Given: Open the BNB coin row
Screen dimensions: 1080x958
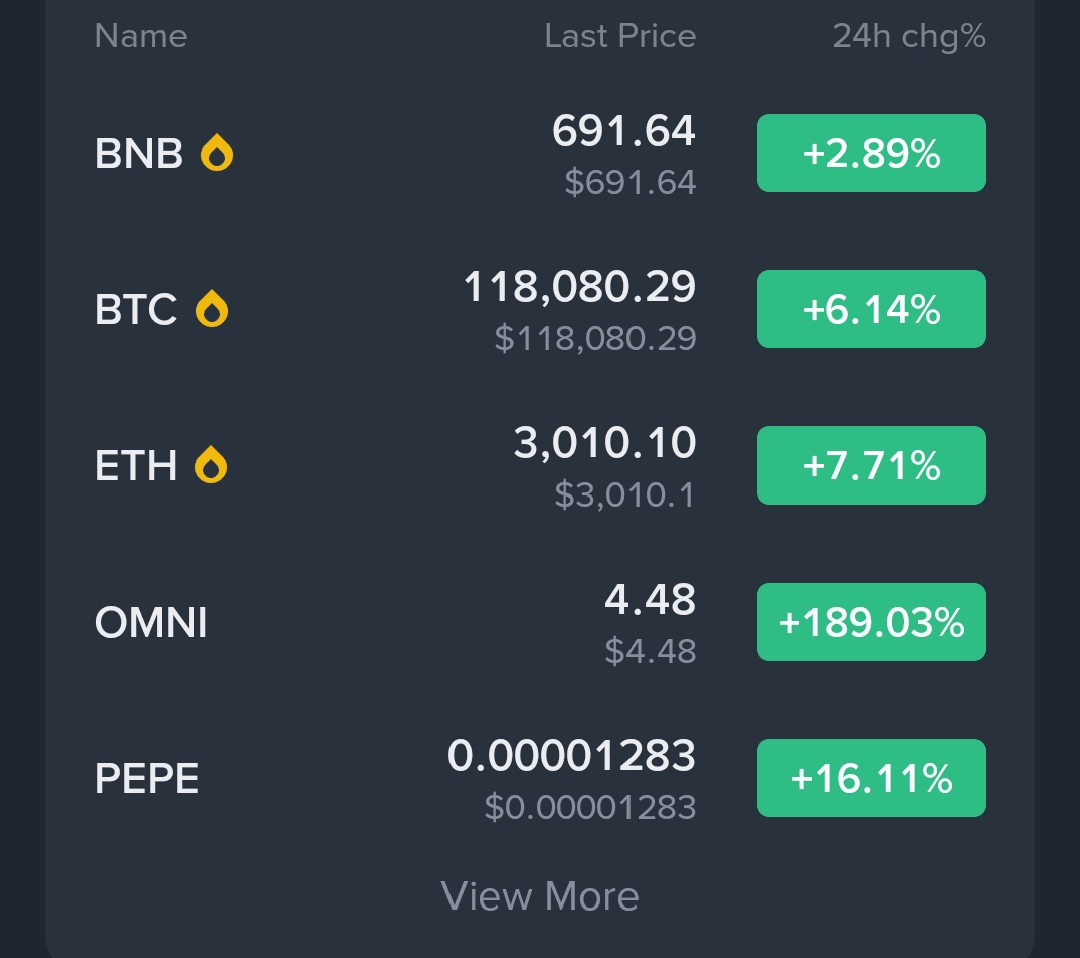Looking at the screenshot, I should pos(139,154).
